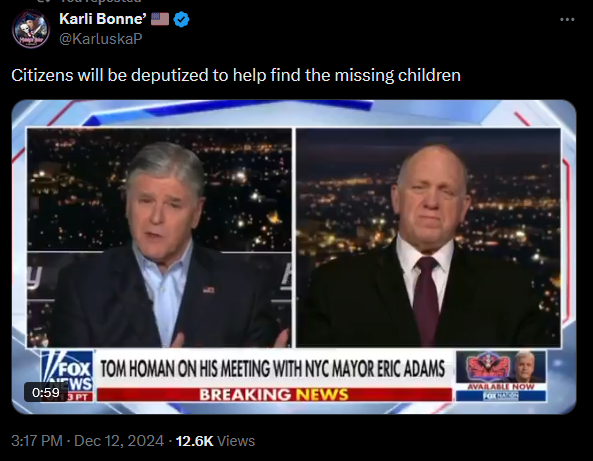The width and height of the screenshot is (593, 461).
Task: Click the right video panel with guest
Action: tap(428, 237)
